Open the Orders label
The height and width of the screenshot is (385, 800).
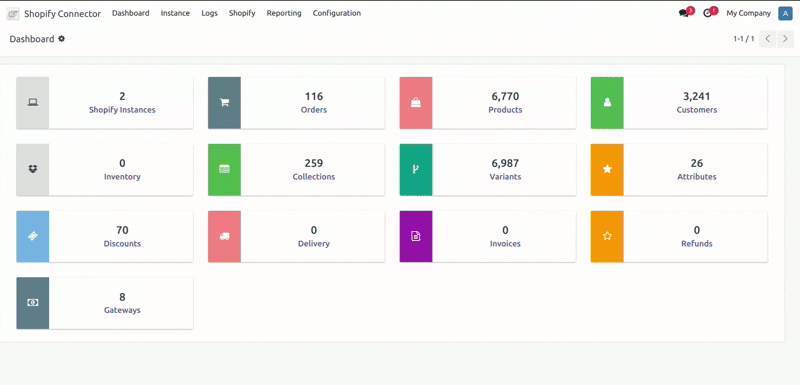pos(314,110)
